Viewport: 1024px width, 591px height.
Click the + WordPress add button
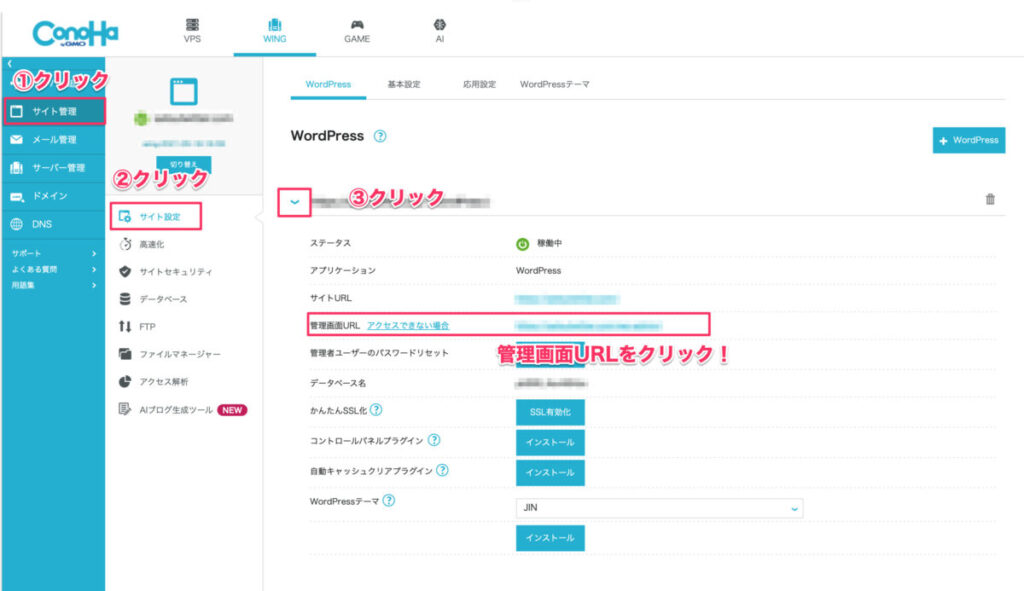(x=968, y=140)
